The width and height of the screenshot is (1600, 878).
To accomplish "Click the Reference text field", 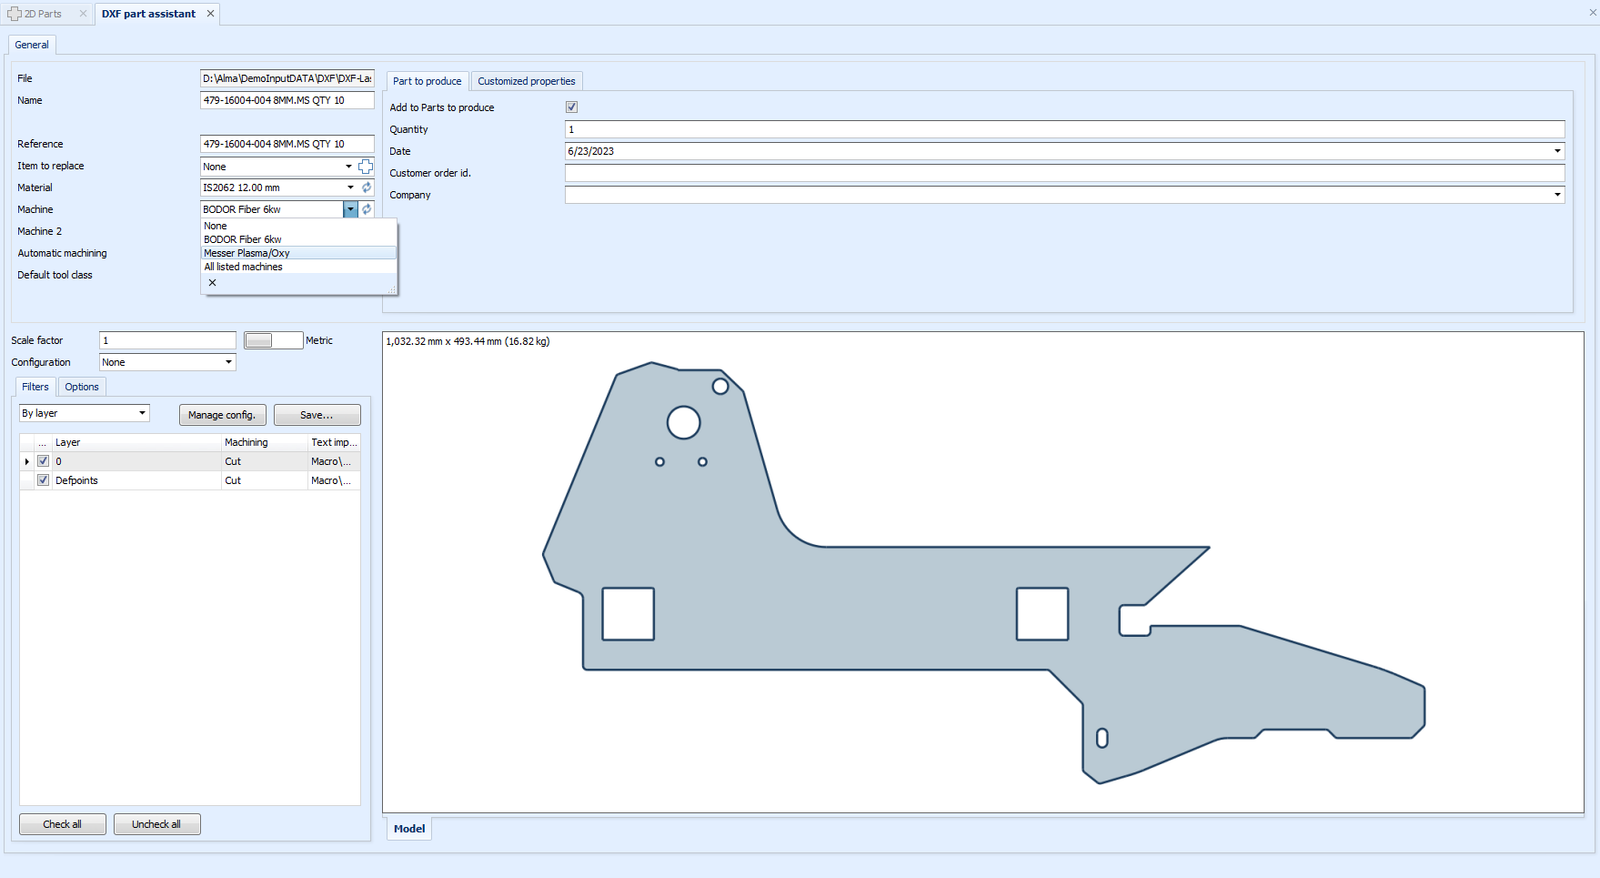I will click(287, 144).
